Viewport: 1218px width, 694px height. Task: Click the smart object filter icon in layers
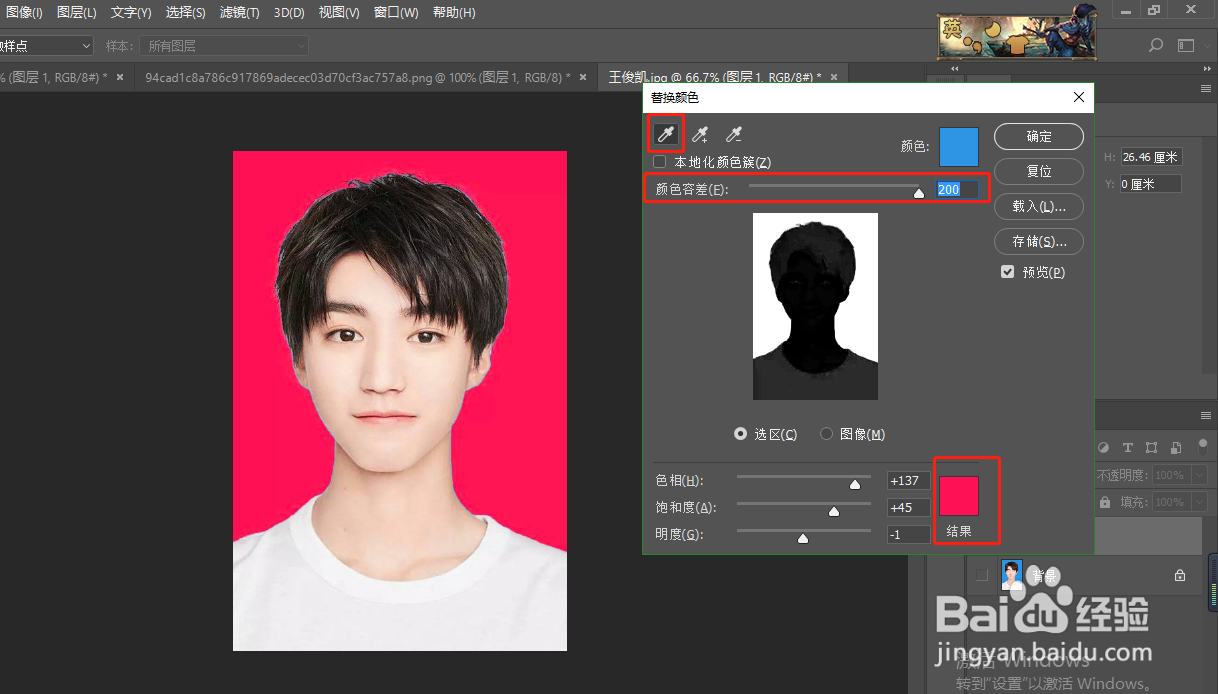tap(1176, 447)
